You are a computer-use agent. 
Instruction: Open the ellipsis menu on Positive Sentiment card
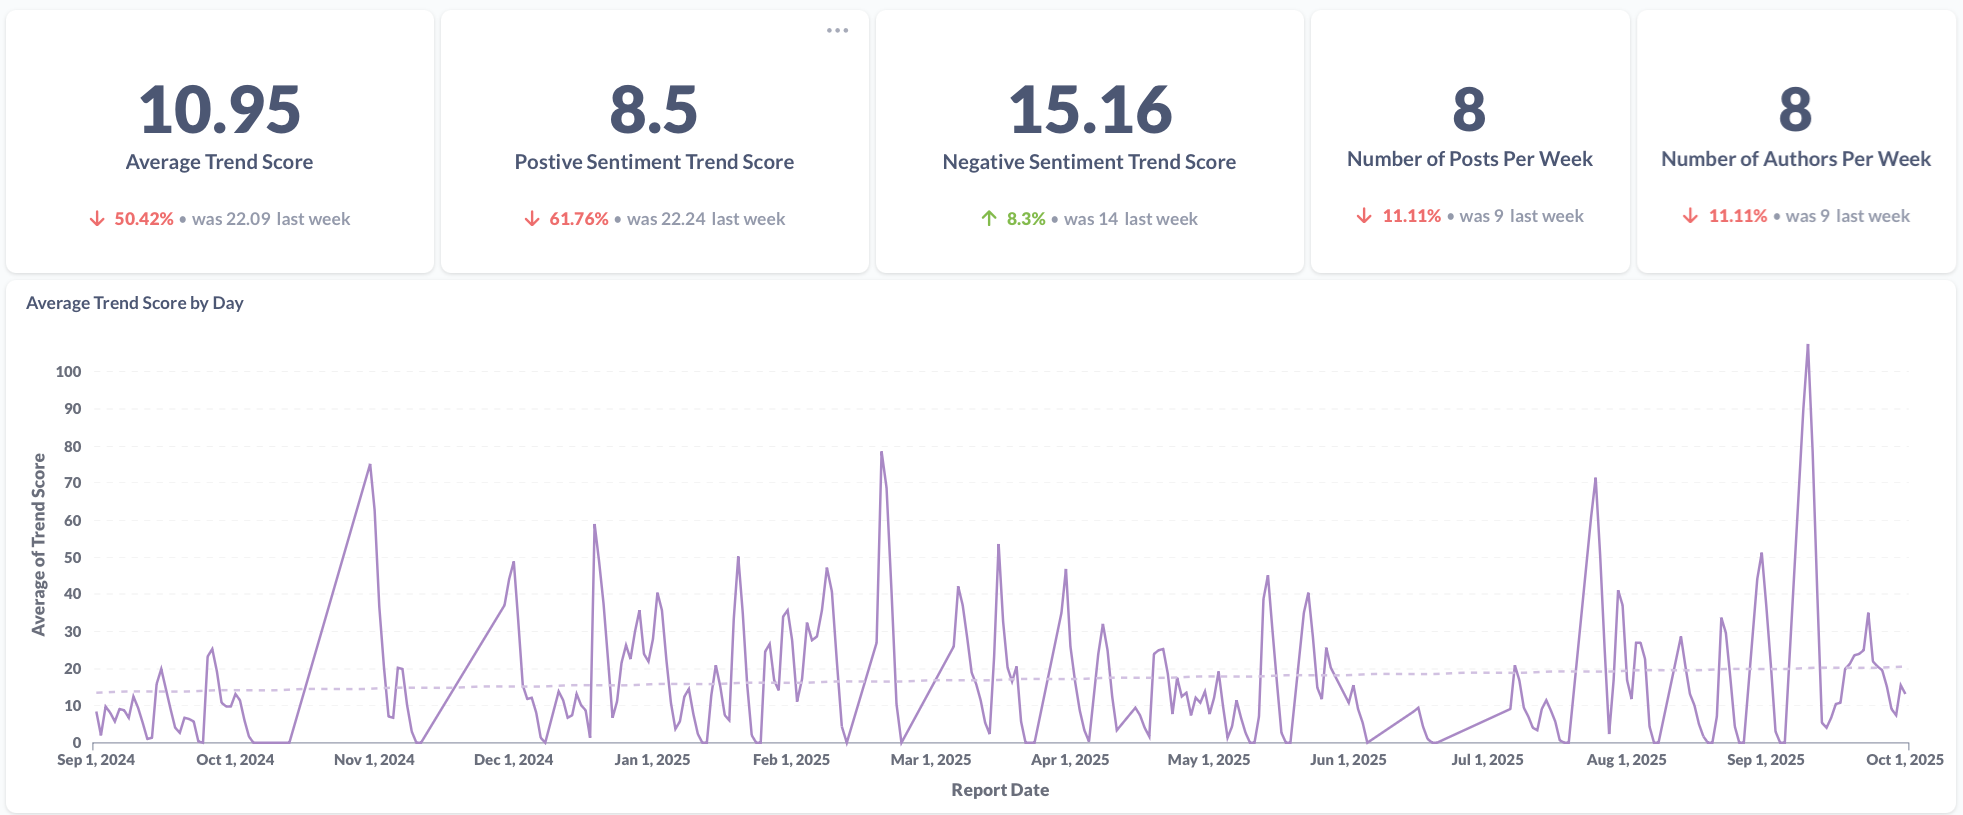pyautogui.click(x=837, y=31)
